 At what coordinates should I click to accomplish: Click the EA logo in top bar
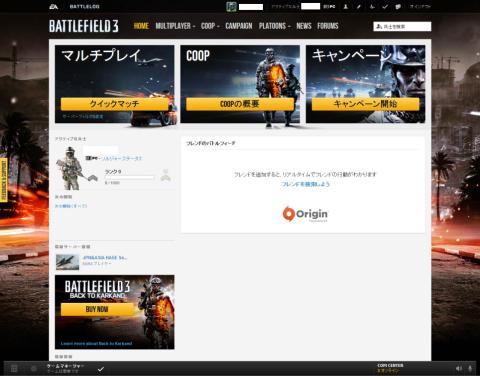pyautogui.click(x=54, y=6)
